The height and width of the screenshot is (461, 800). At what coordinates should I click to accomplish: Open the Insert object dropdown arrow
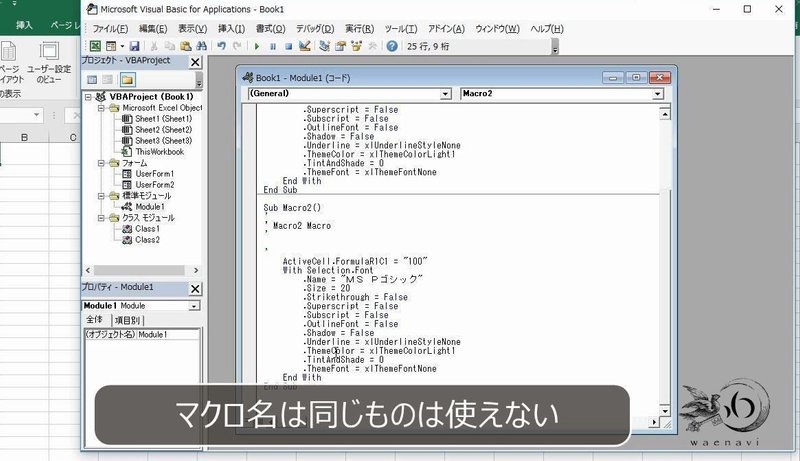pos(122,46)
